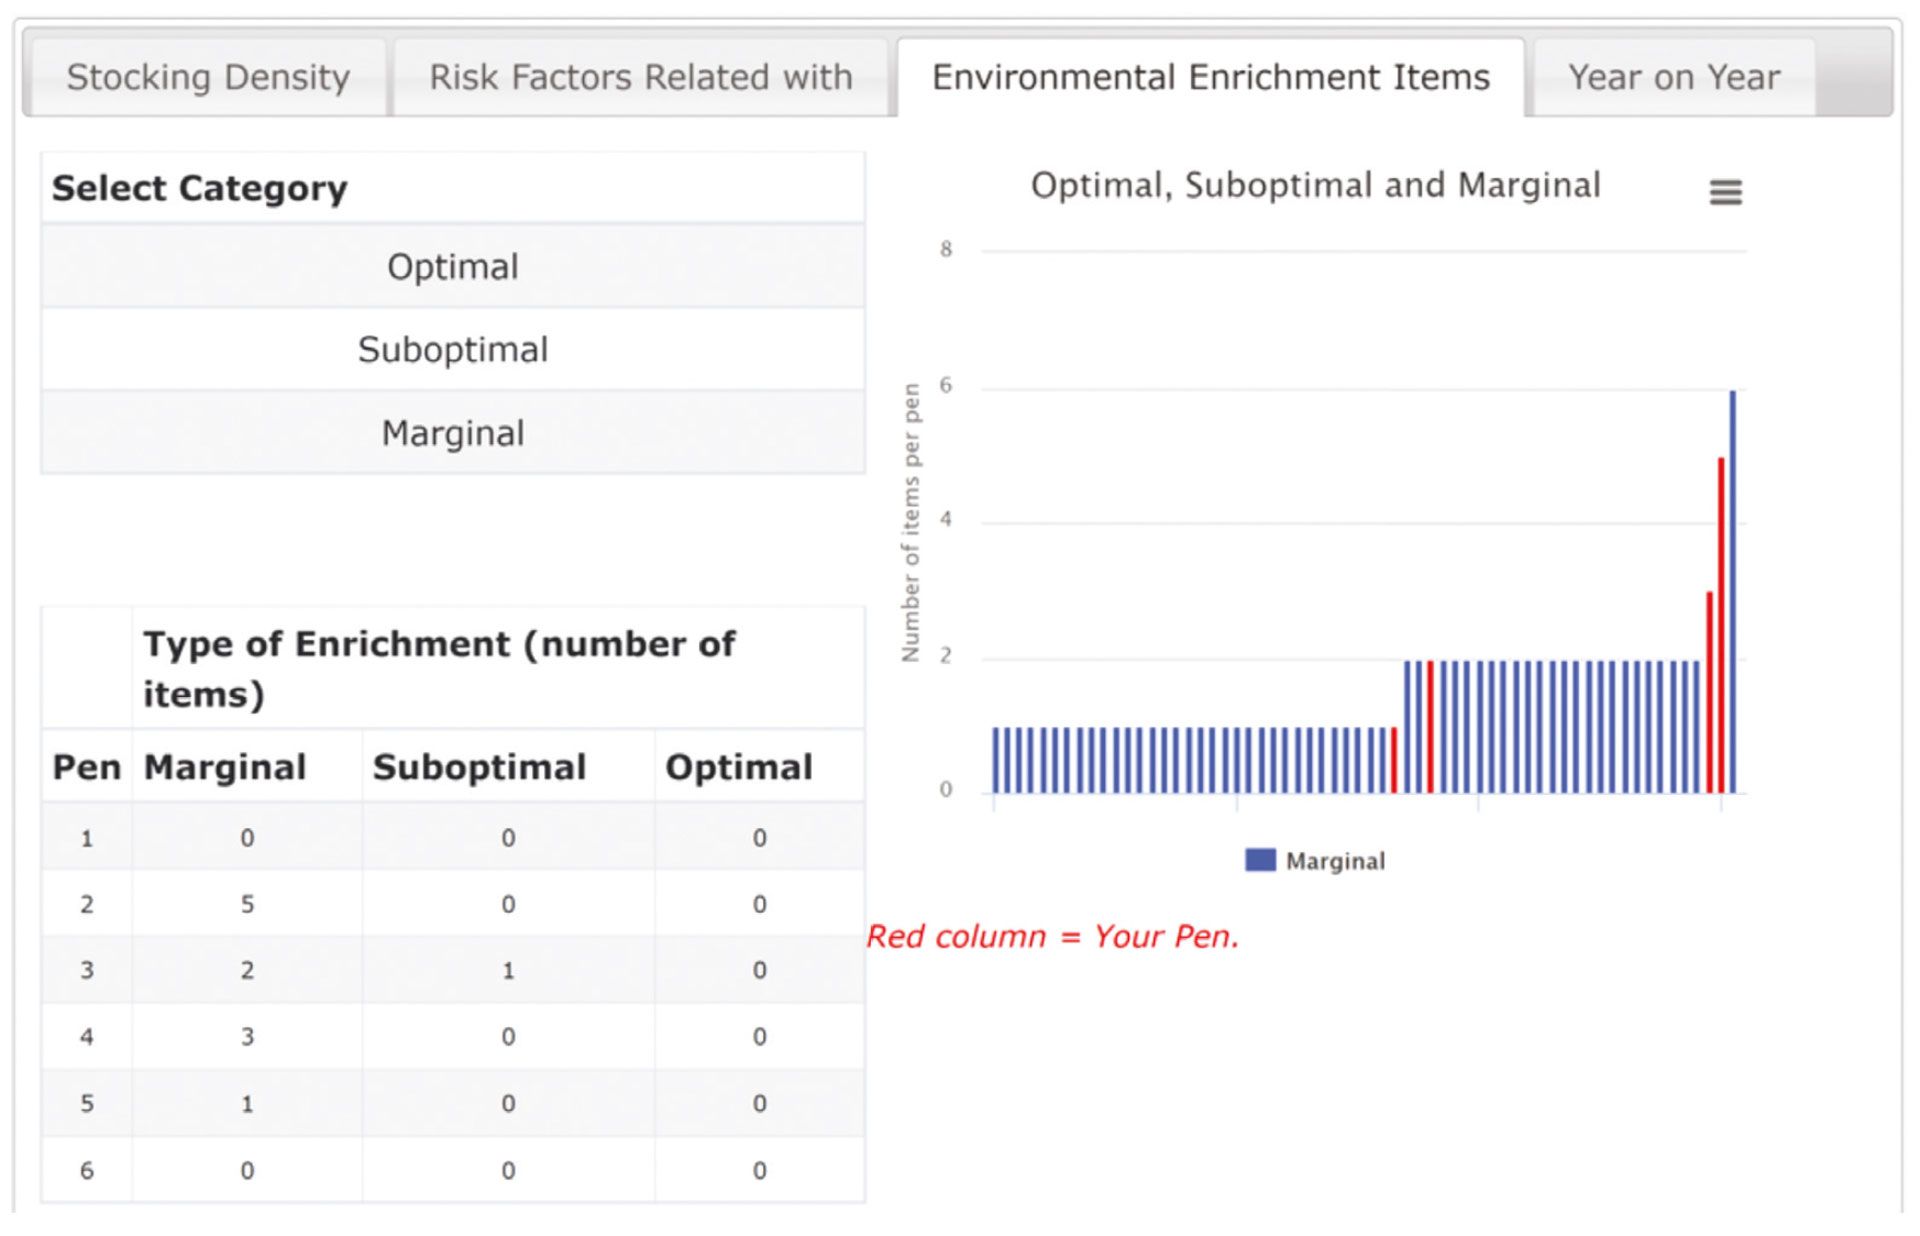Click the Marginal column header in table
The image size is (1920, 1236).
point(225,767)
